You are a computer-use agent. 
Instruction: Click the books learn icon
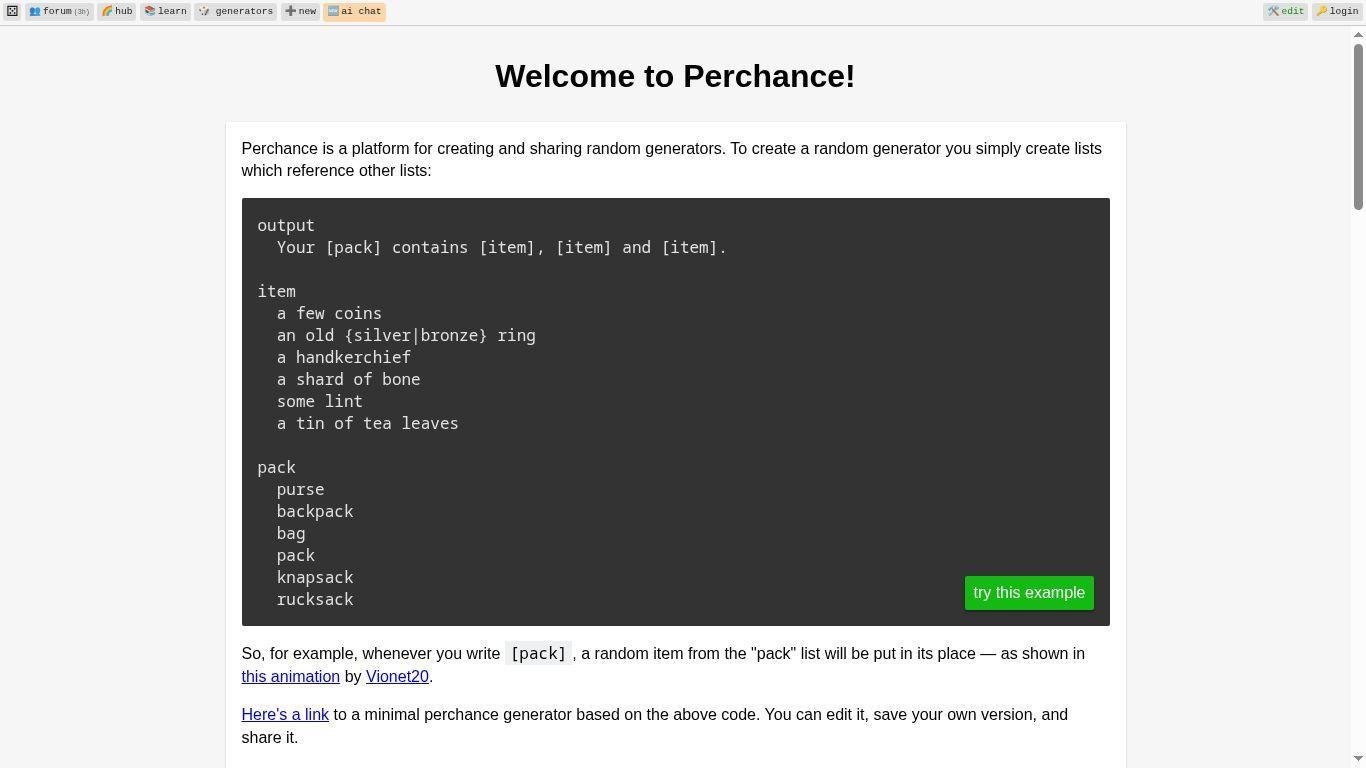pos(150,12)
